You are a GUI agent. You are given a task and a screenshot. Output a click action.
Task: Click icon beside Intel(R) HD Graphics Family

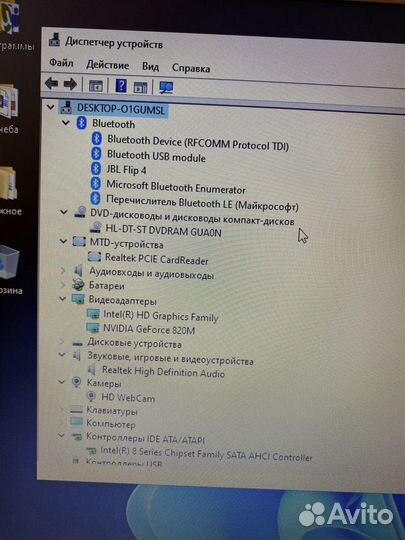pyautogui.click(x=93, y=313)
